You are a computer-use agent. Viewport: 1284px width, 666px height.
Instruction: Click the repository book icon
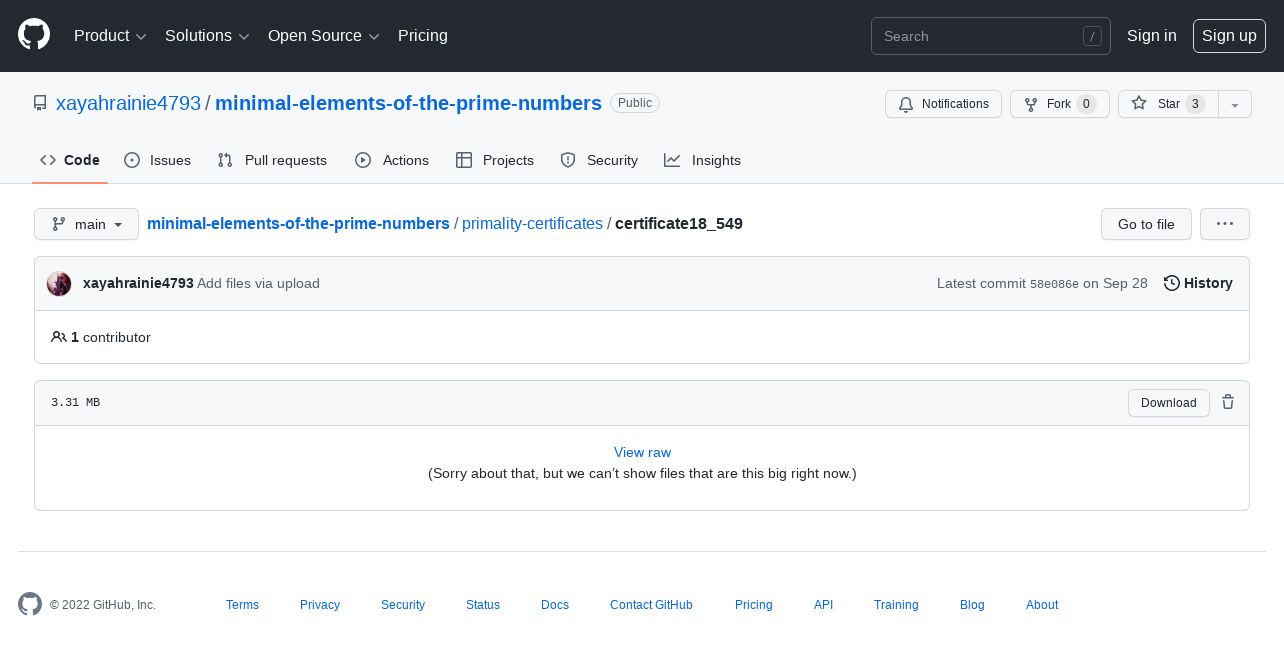[40, 103]
